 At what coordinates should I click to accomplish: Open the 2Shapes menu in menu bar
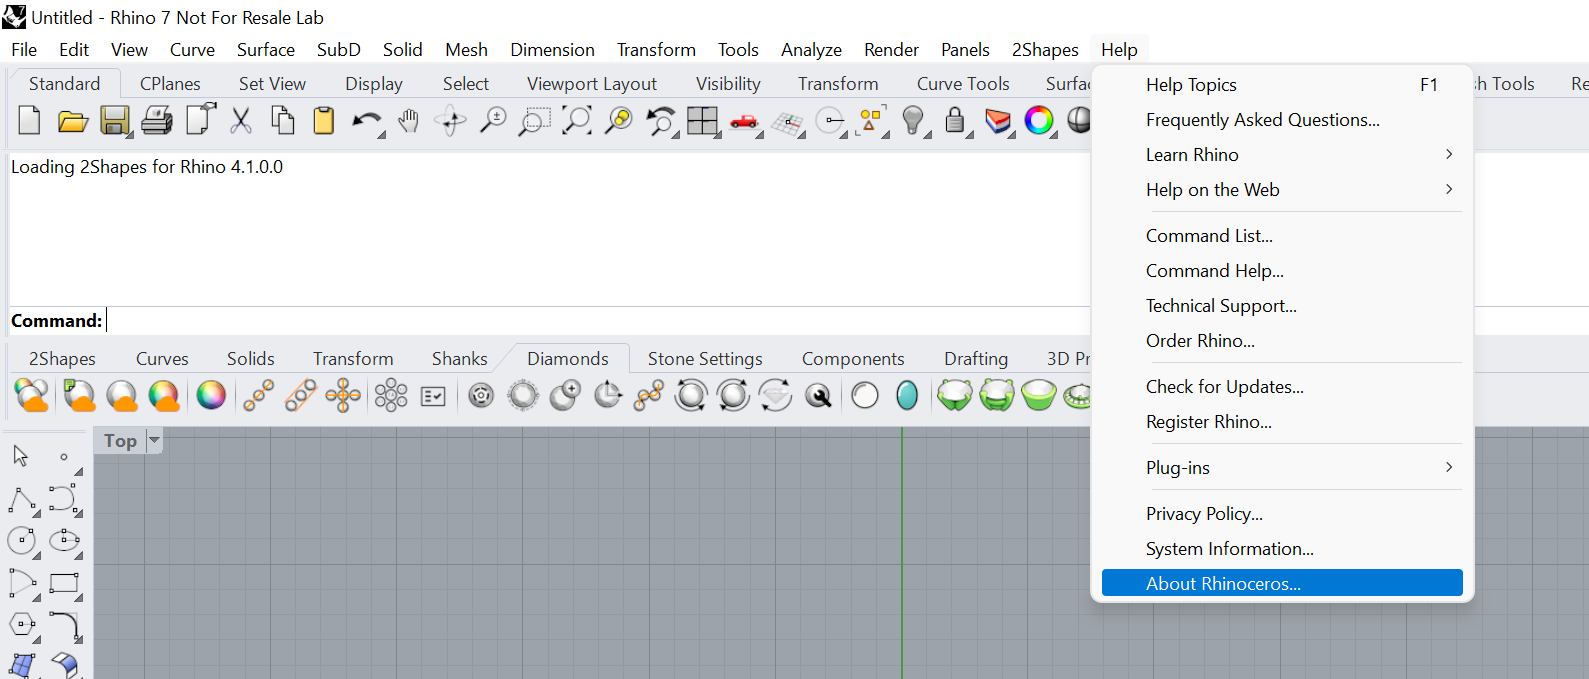(x=1044, y=50)
